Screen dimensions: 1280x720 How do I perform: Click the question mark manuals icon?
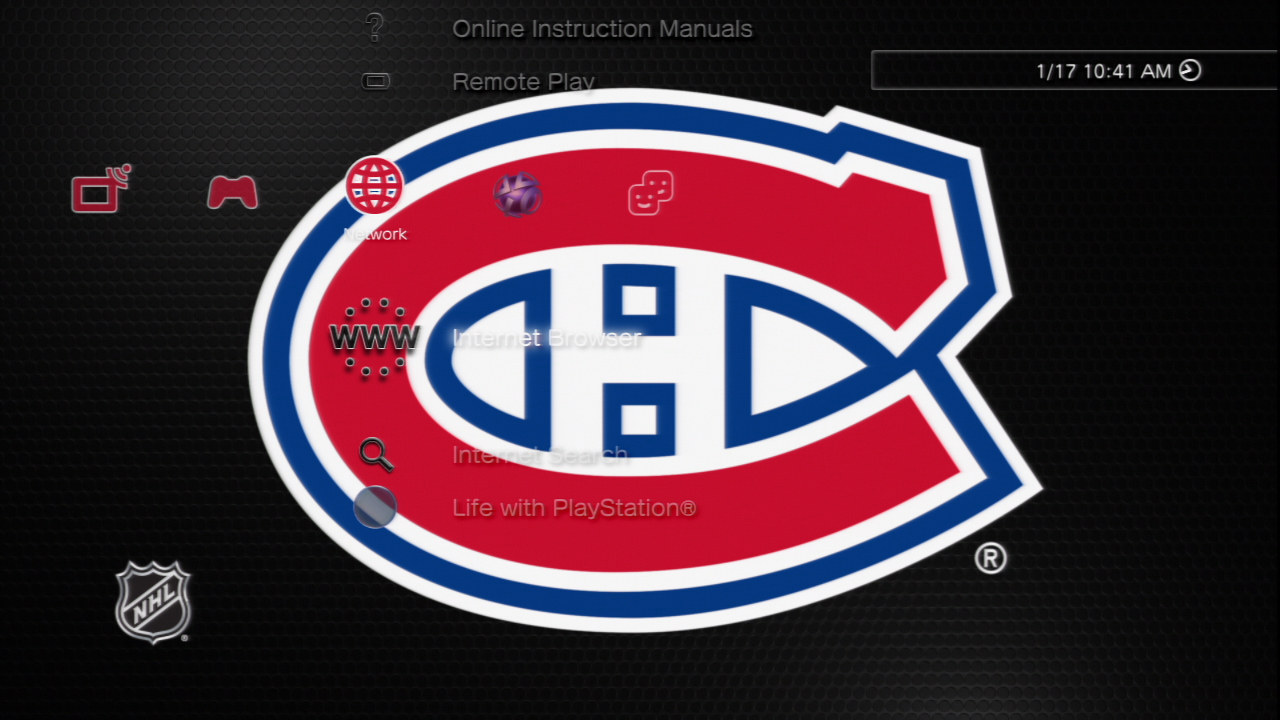375,28
